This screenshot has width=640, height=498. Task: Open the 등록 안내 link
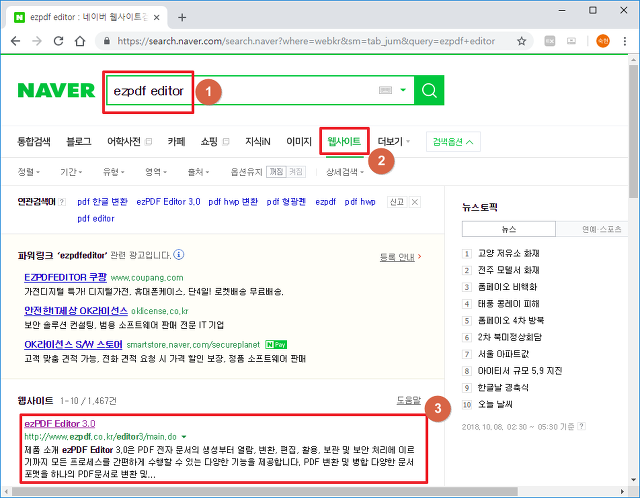400,257
